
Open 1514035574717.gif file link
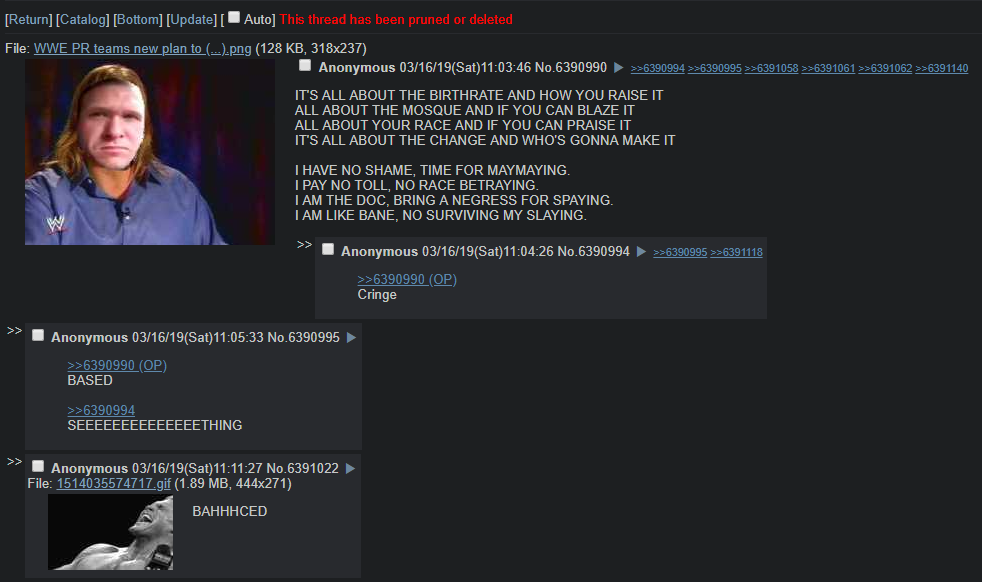(x=113, y=484)
